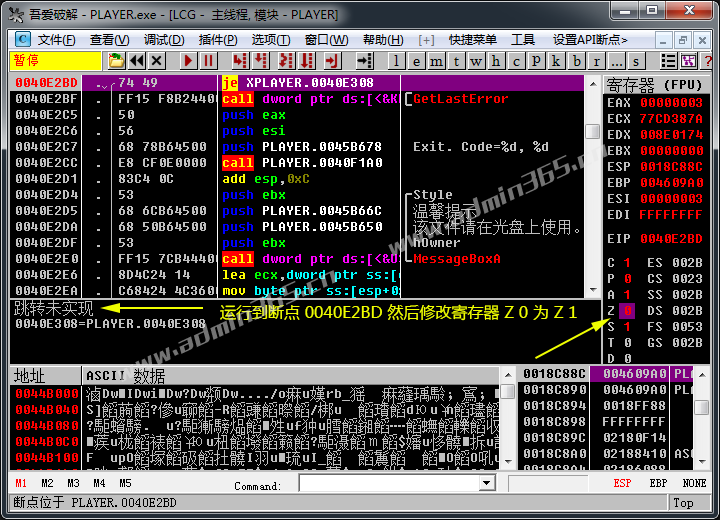This screenshot has width=720, height=520.
Task: Open the 选项(T) menu
Action: click(271, 40)
